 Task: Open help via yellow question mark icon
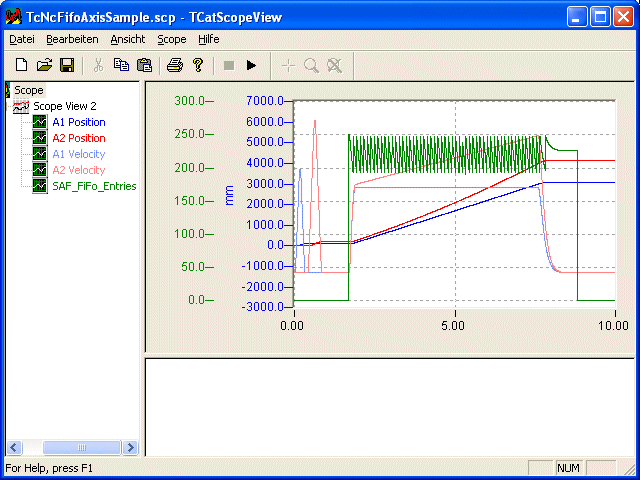tap(198, 65)
